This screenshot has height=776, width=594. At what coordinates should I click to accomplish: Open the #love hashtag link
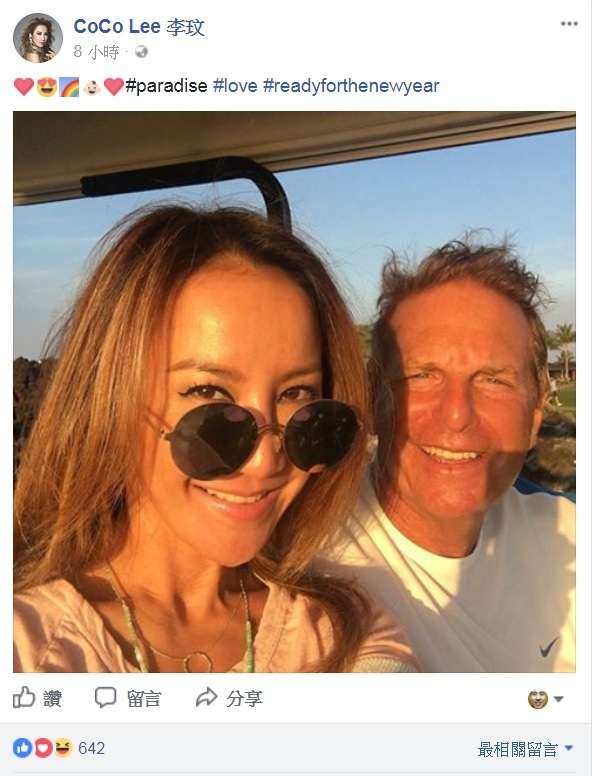(x=235, y=86)
